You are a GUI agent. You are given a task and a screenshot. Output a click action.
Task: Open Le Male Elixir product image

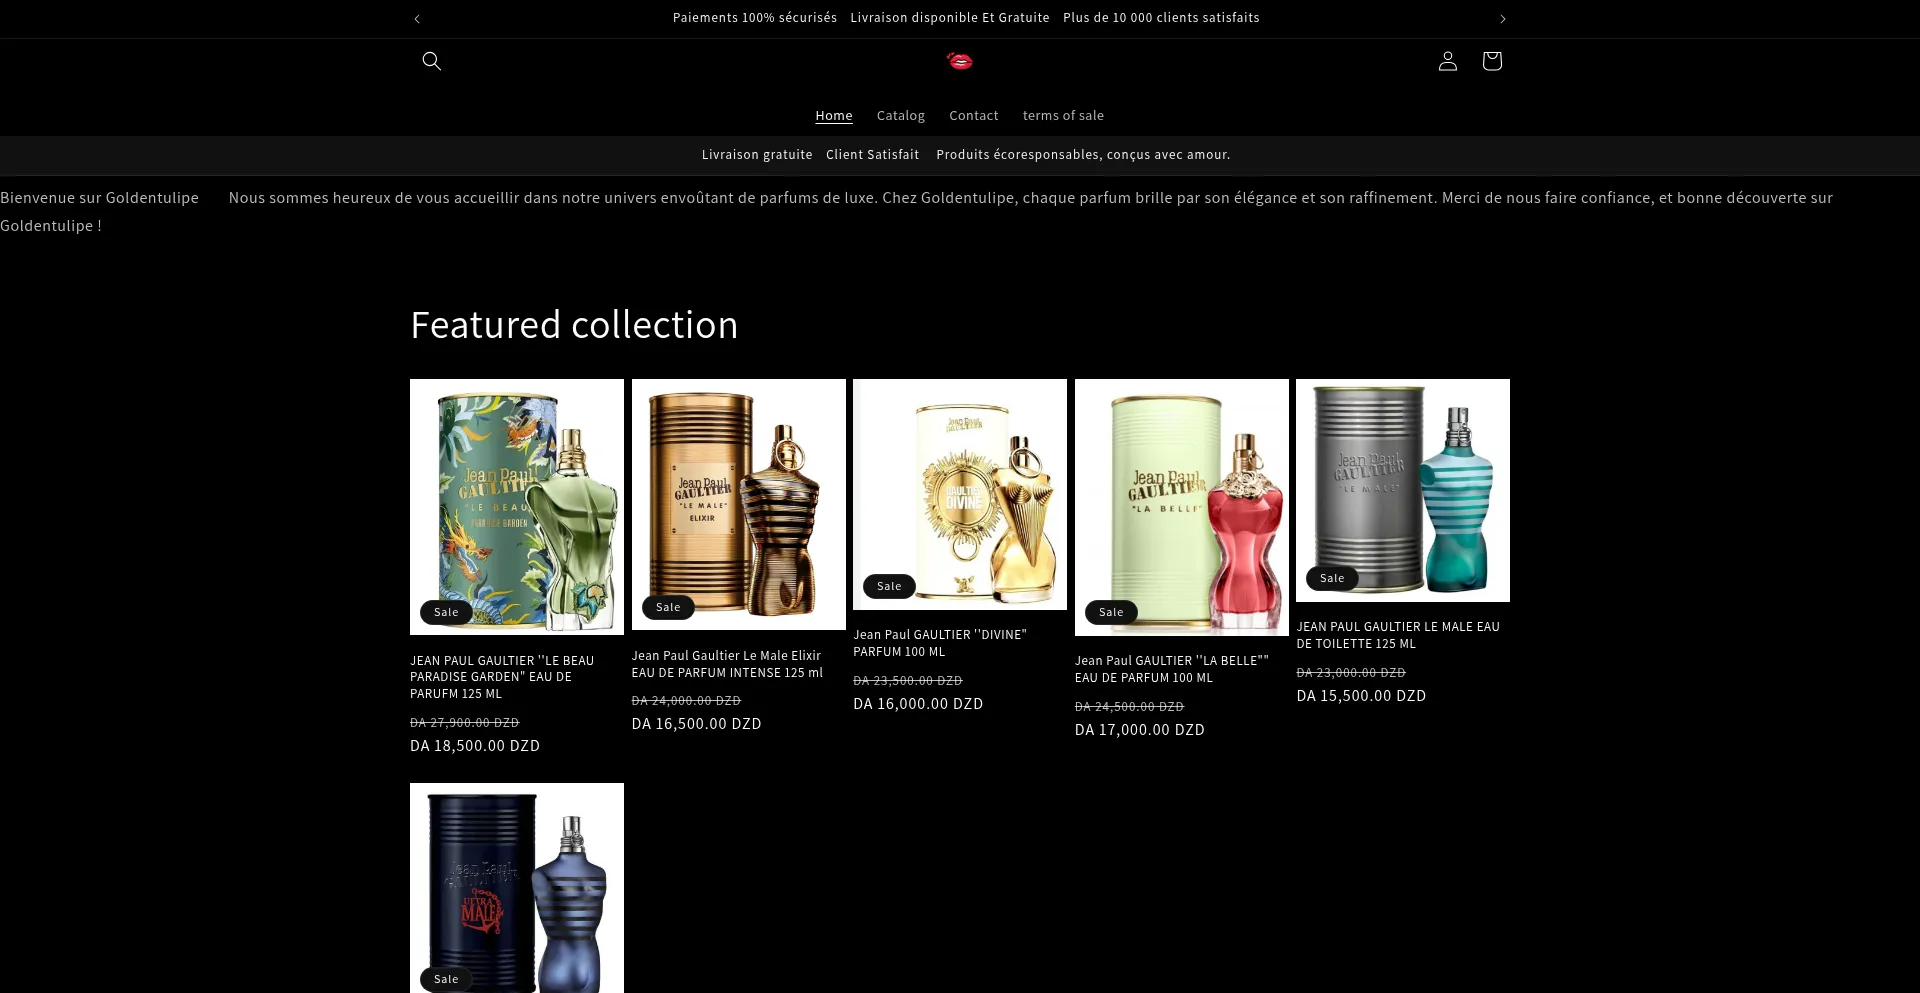point(739,504)
